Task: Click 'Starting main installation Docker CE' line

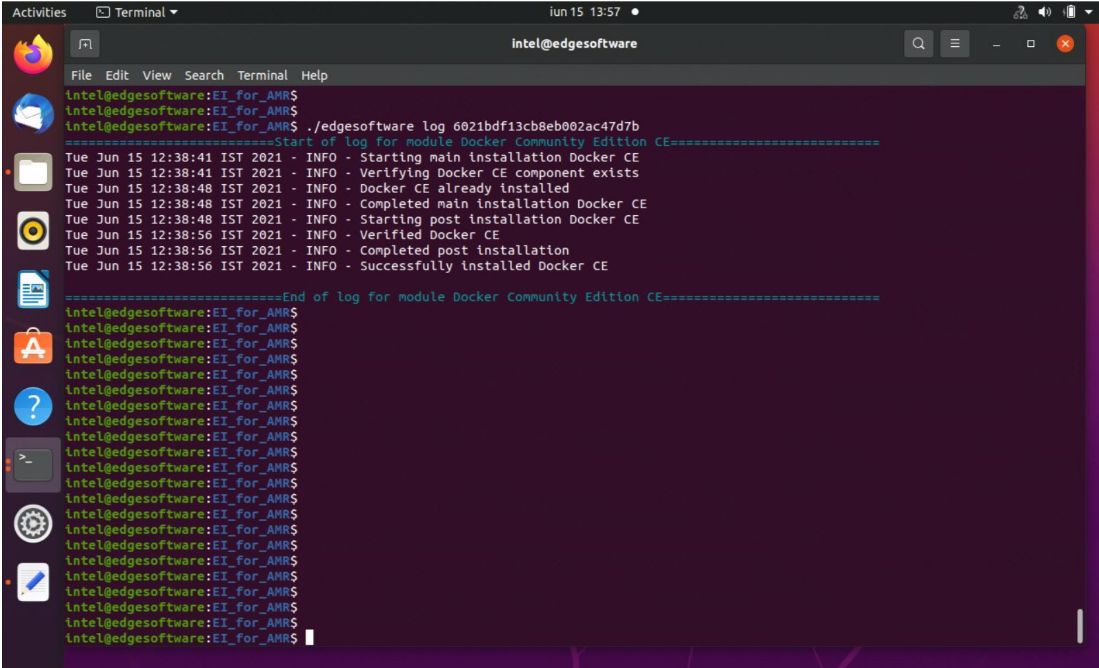Action: click(x=352, y=158)
